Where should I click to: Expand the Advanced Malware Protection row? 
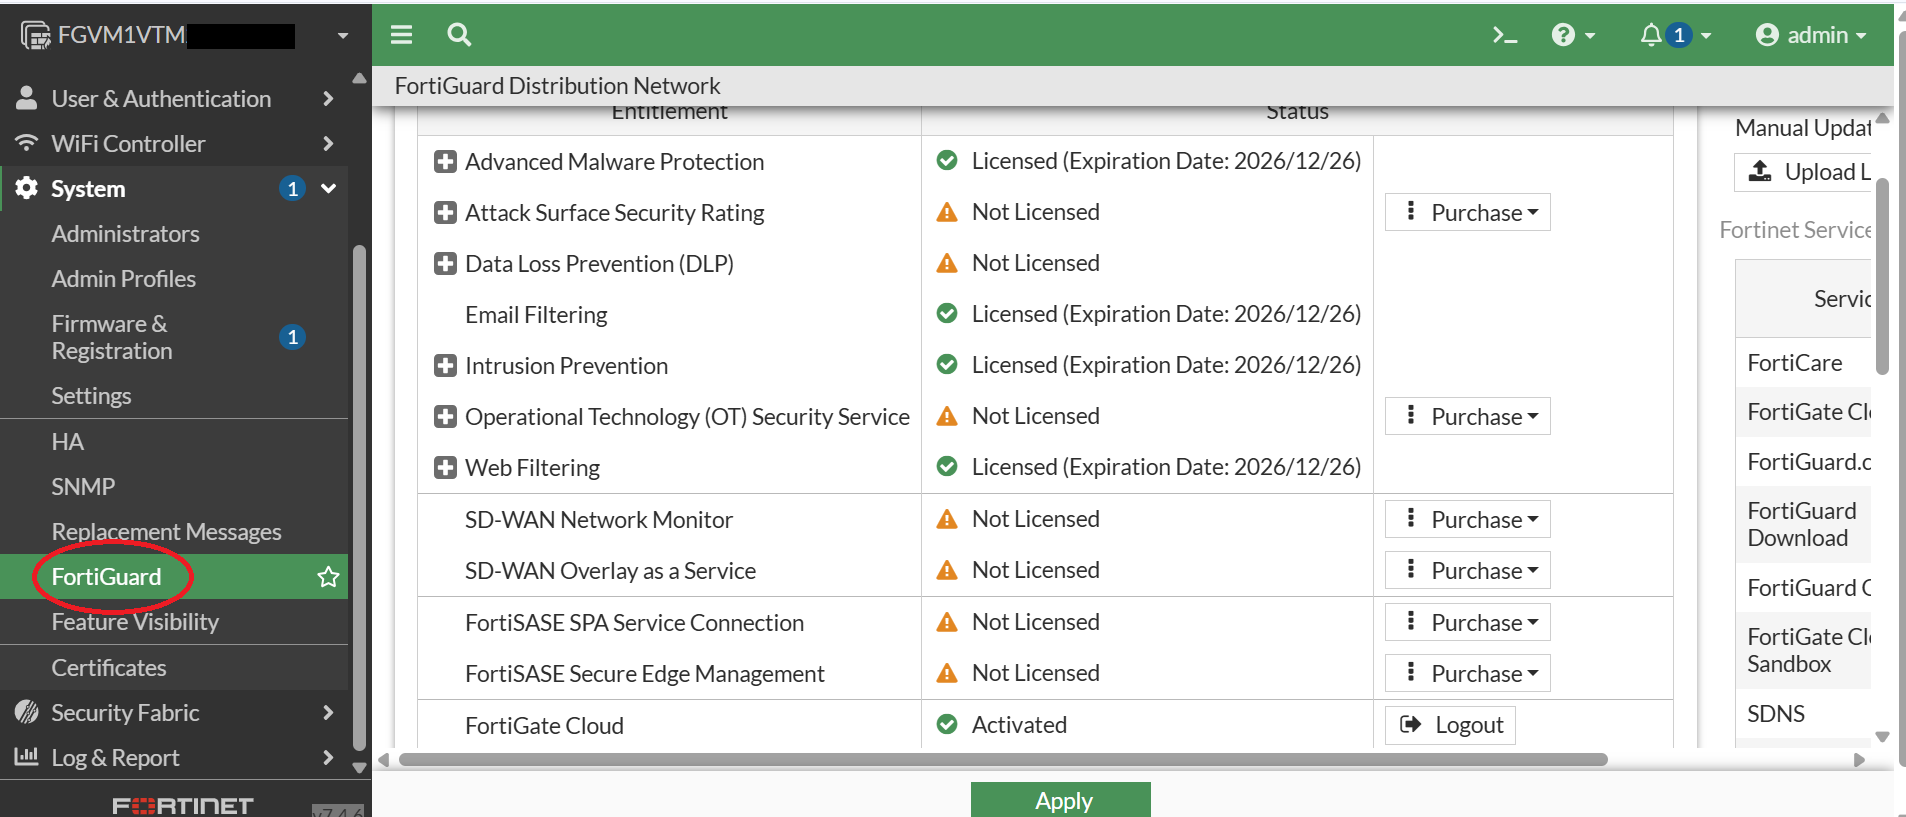pos(445,162)
